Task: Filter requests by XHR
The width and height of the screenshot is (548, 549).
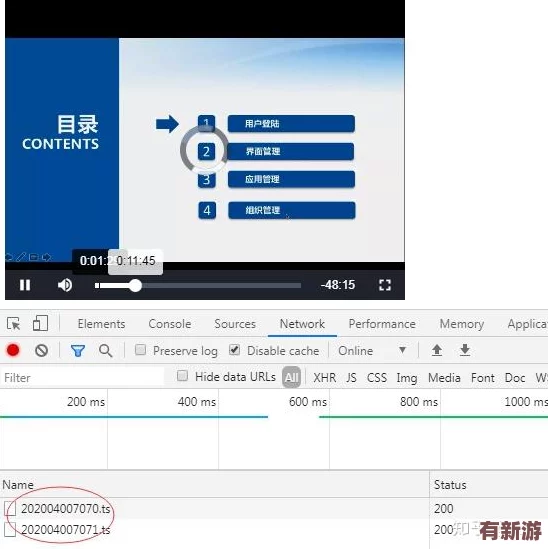Action: pyautogui.click(x=325, y=378)
